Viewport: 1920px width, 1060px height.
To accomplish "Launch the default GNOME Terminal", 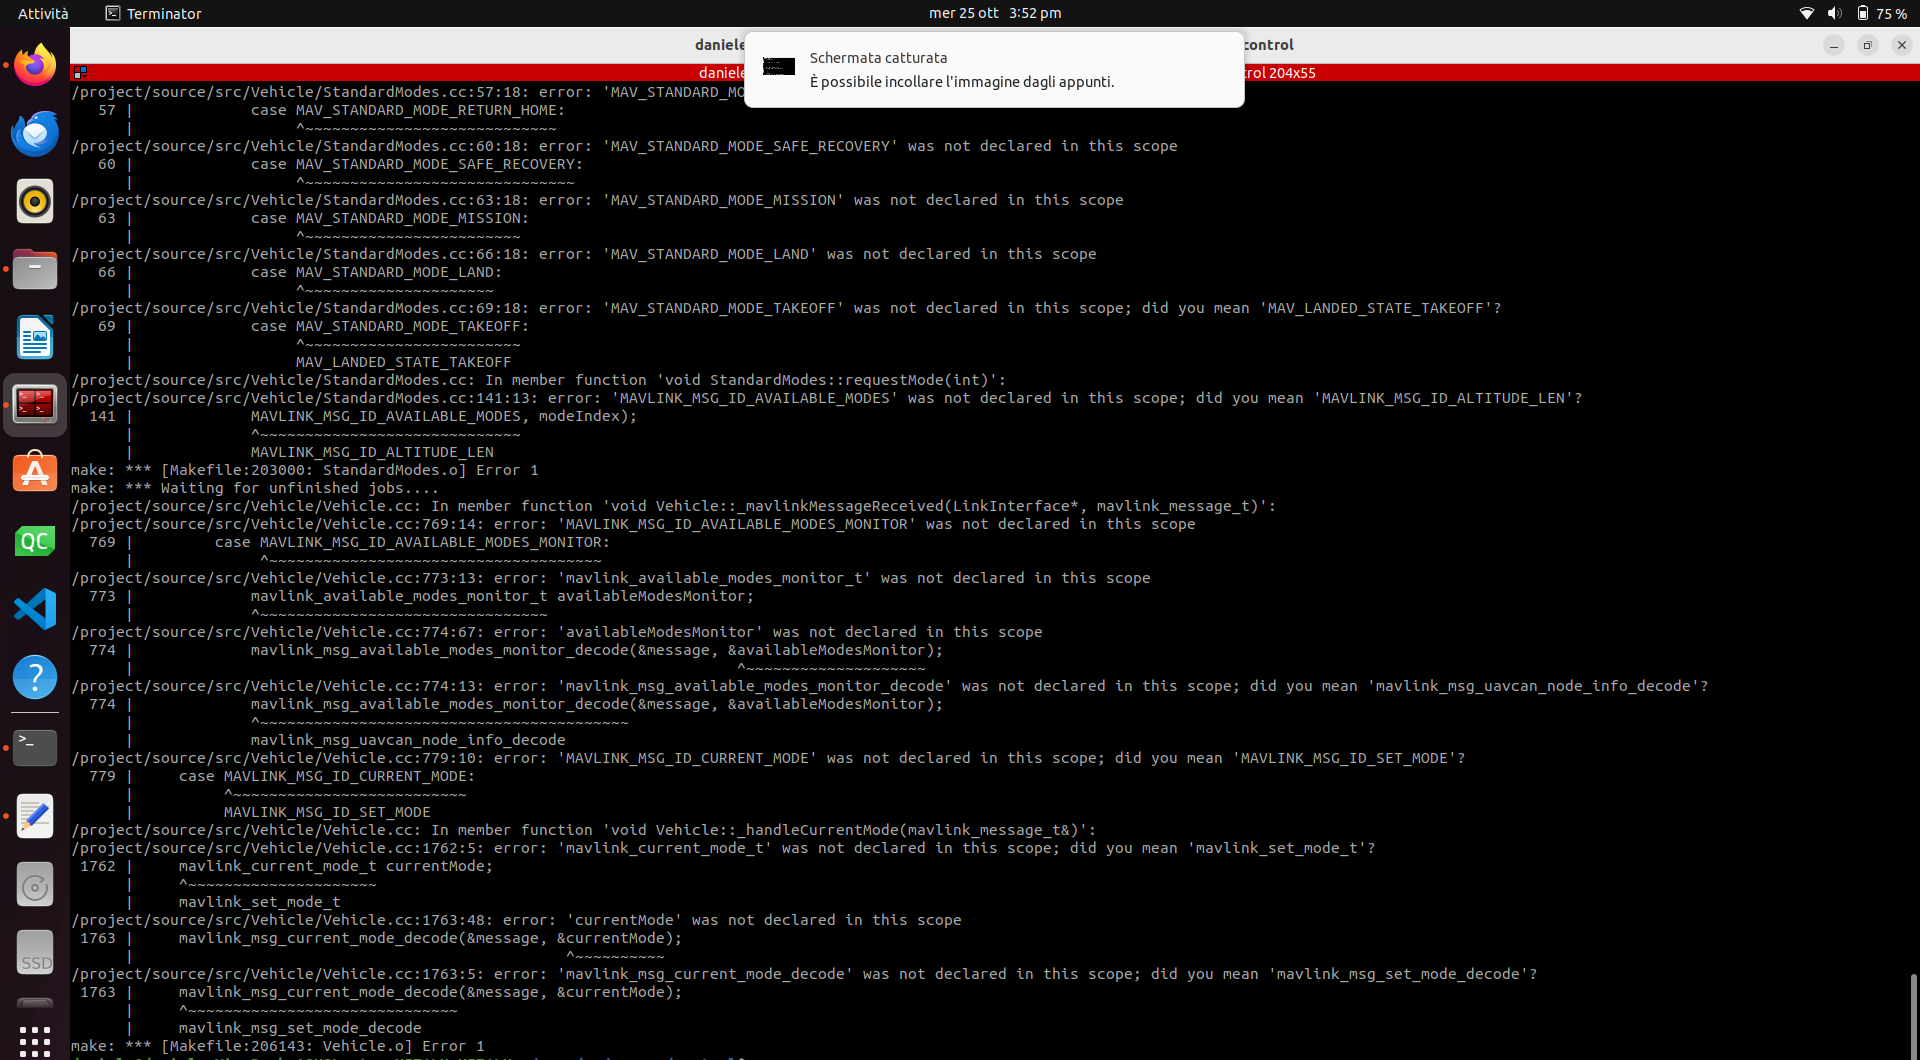I will coord(34,747).
